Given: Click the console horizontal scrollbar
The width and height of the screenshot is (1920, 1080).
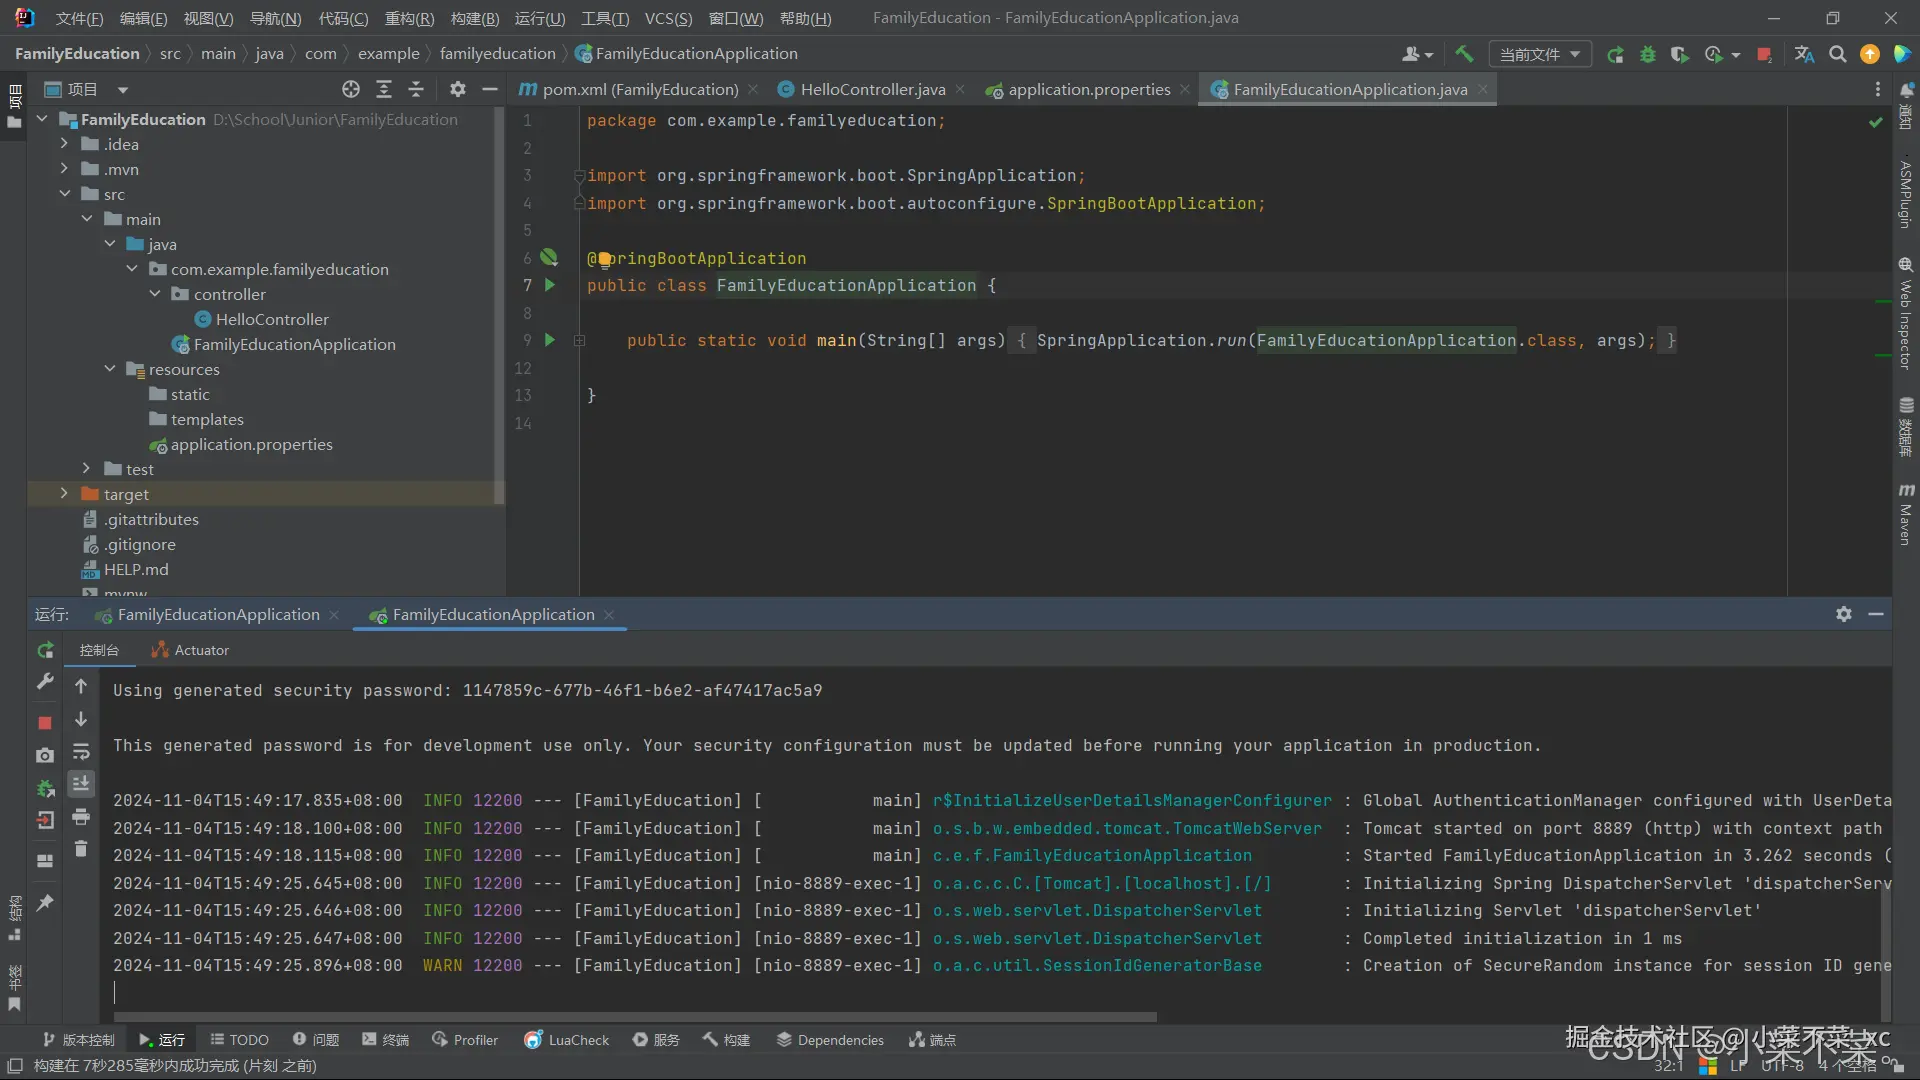Looking at the screenshot, I should point(635,1017).
